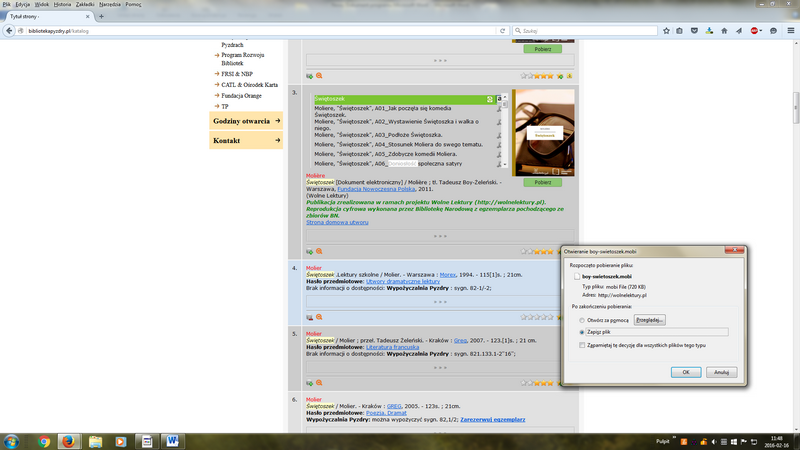
Task: Choose 'Otwórz za pomocą' radio option
Action: coord(582,319)
